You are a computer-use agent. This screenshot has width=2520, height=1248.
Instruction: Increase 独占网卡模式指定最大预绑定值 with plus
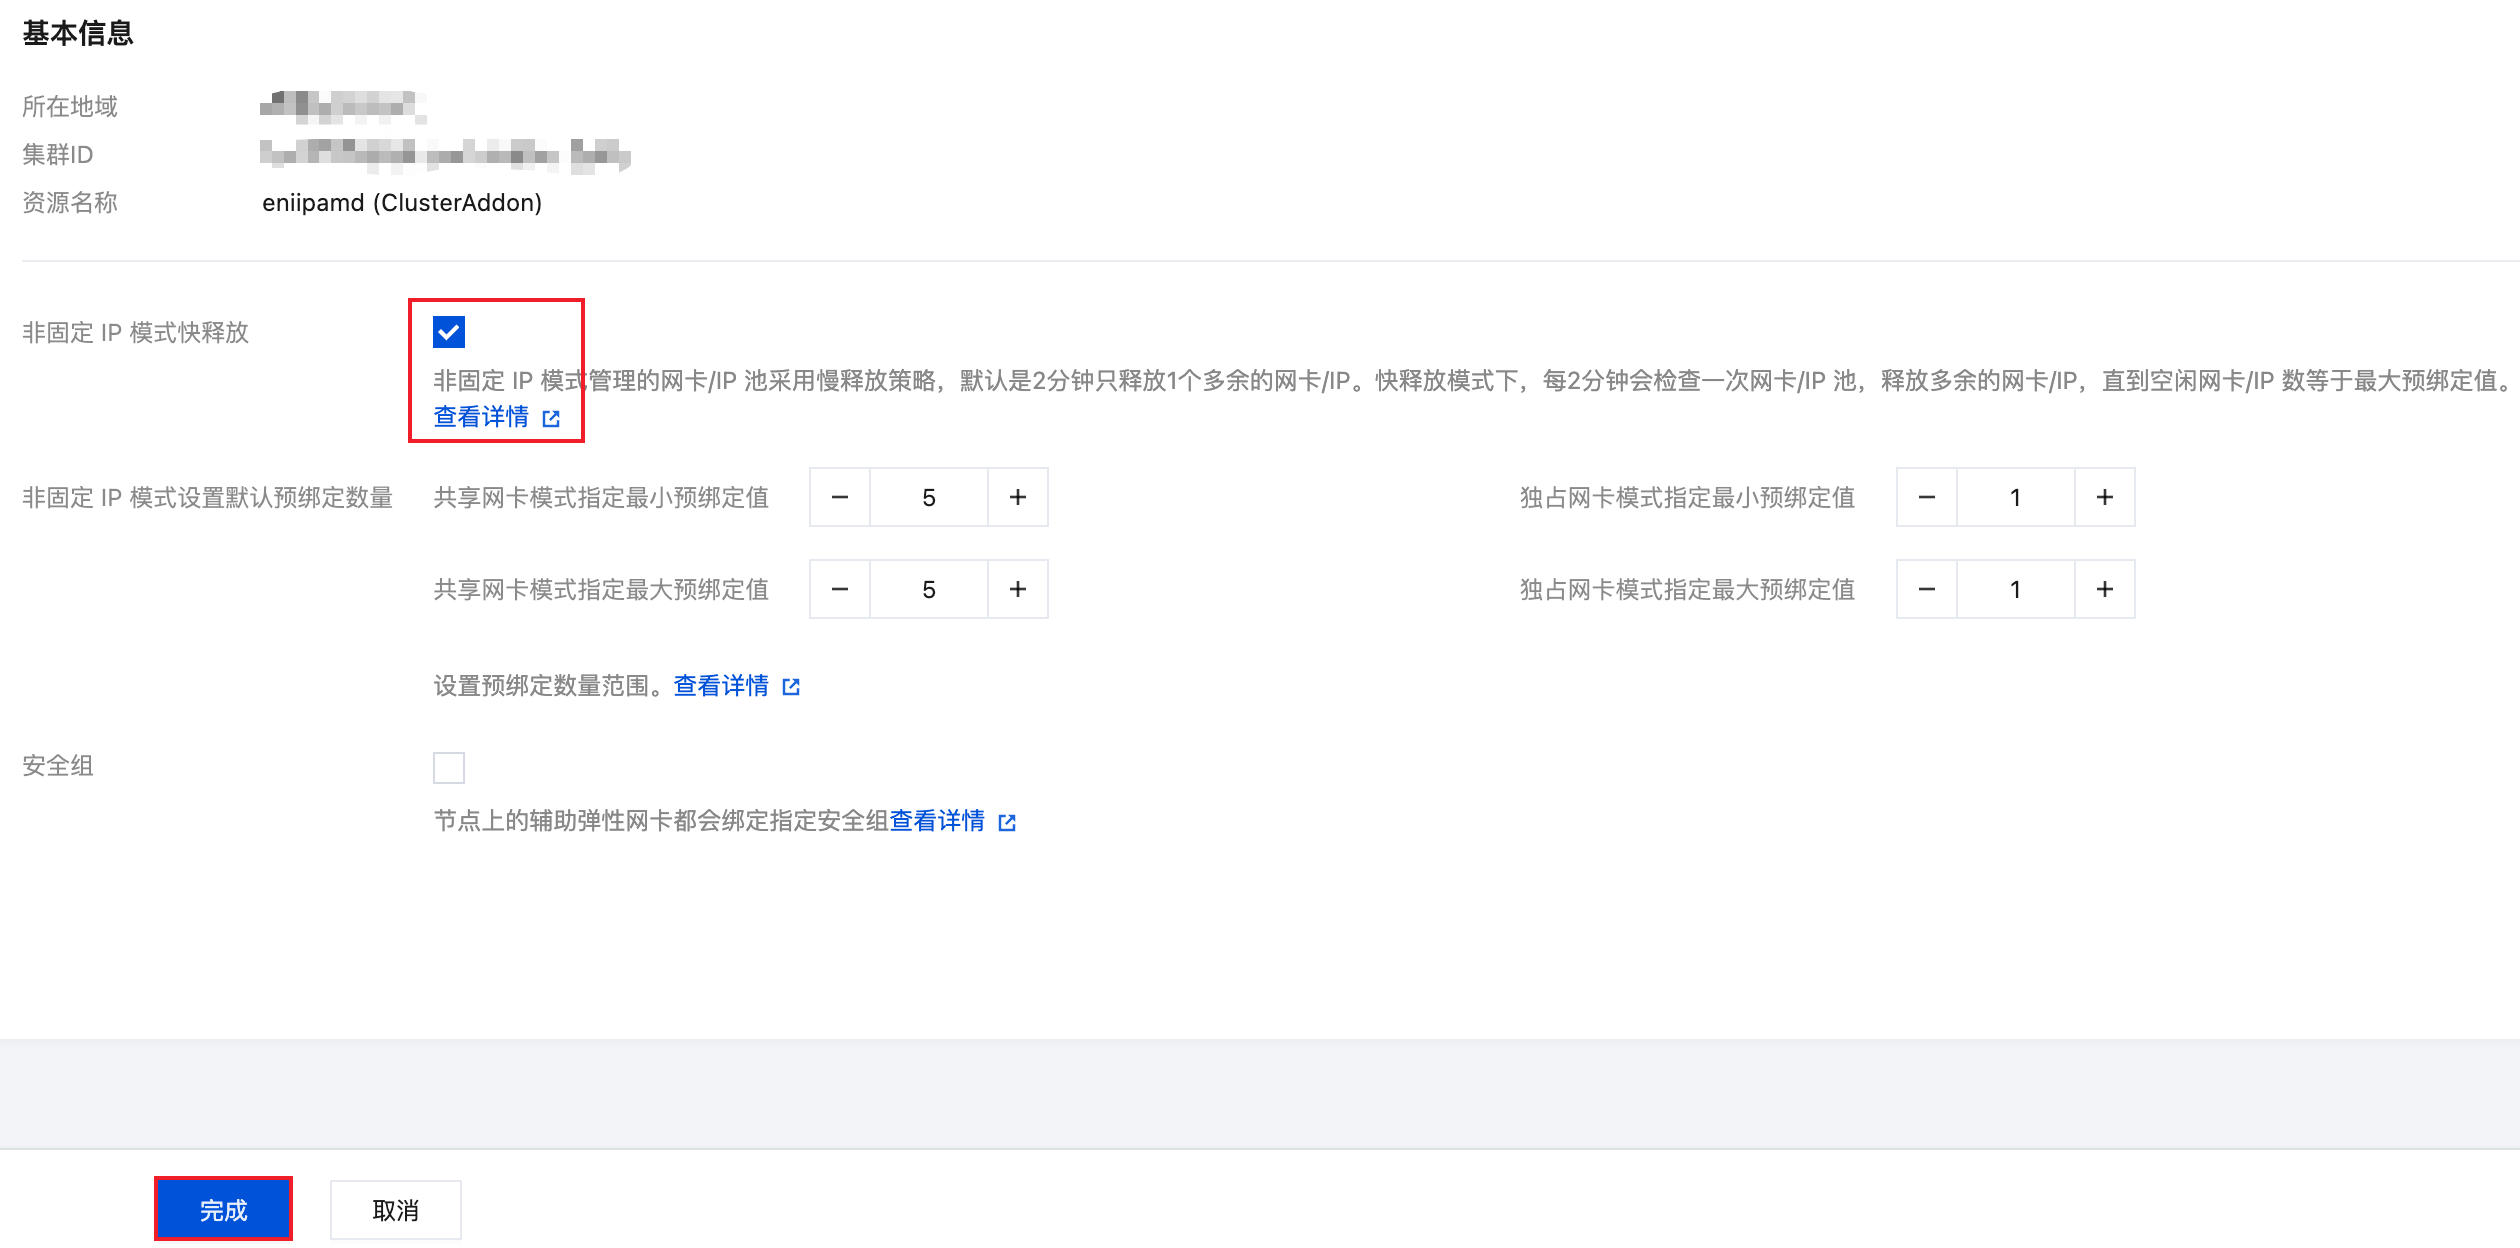(2105, 589)
